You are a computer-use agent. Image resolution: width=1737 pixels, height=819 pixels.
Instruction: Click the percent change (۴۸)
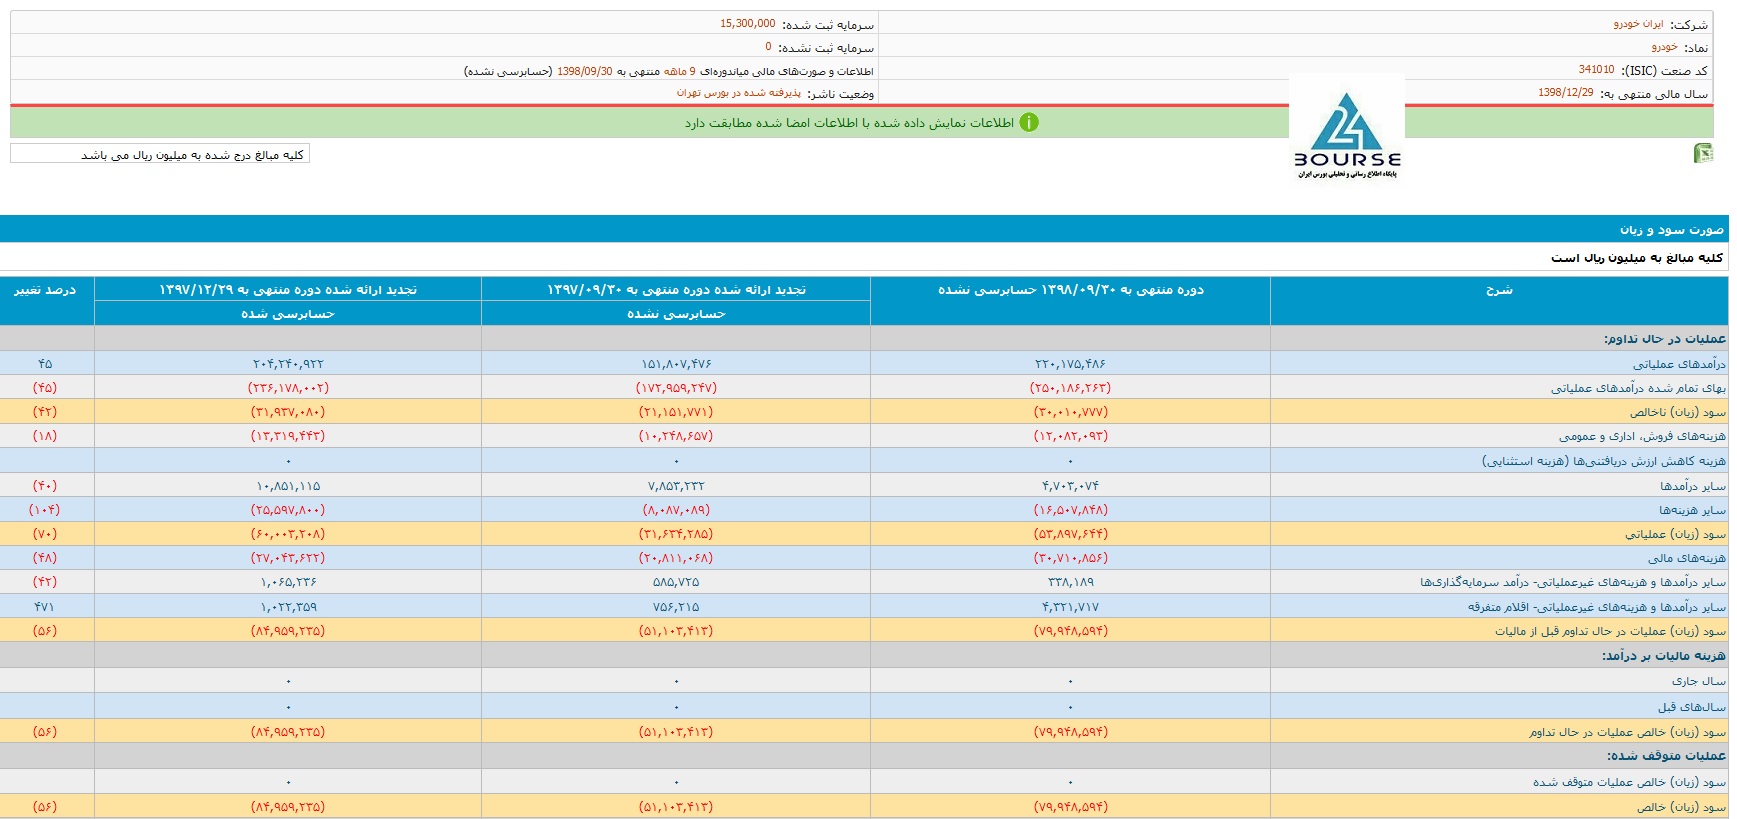point(45,558)
